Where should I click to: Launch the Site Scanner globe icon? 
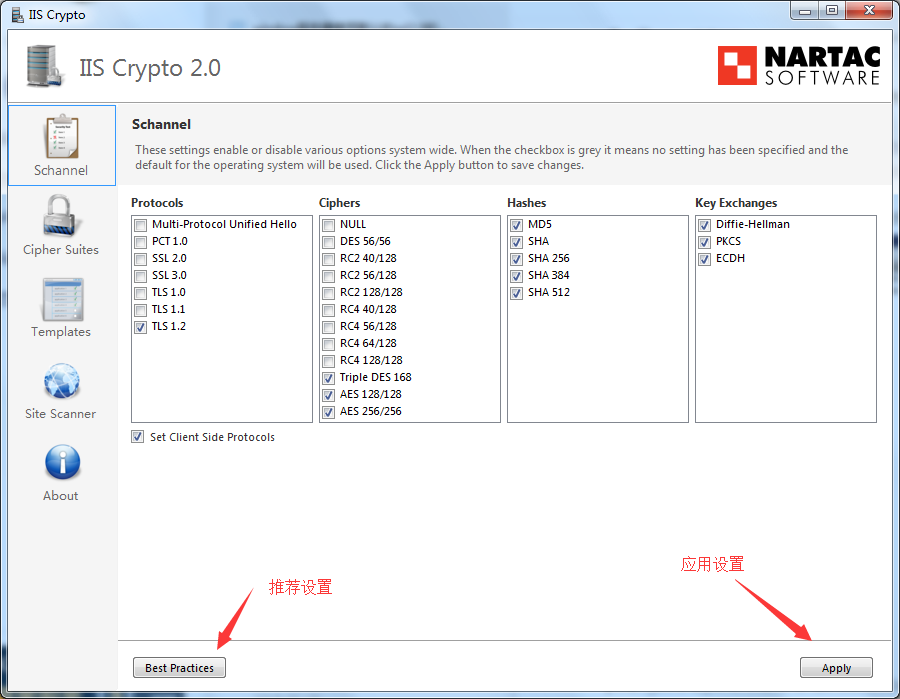[x=62, y=381]
